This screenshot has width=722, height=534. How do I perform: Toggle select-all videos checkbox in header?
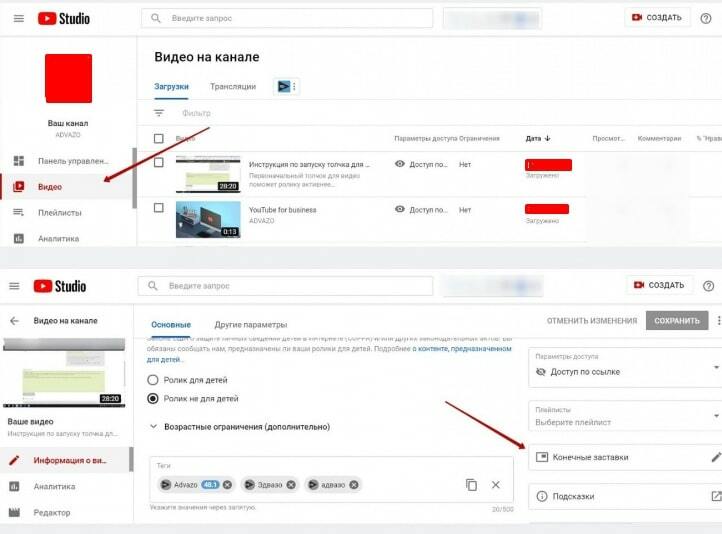158,139
